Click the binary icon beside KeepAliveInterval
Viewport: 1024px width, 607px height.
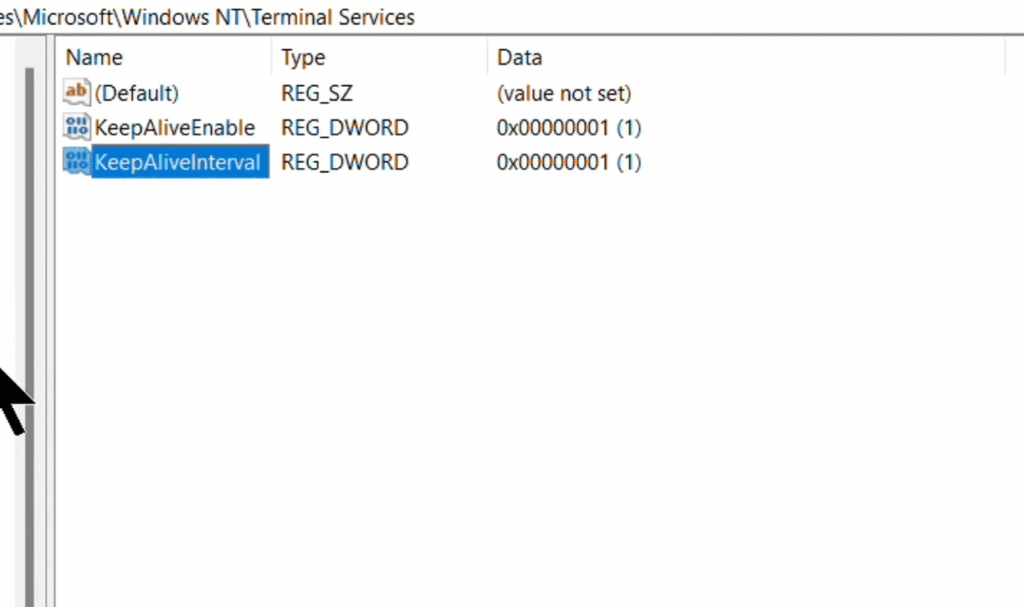pyautogui.click(x=78, y=161)
